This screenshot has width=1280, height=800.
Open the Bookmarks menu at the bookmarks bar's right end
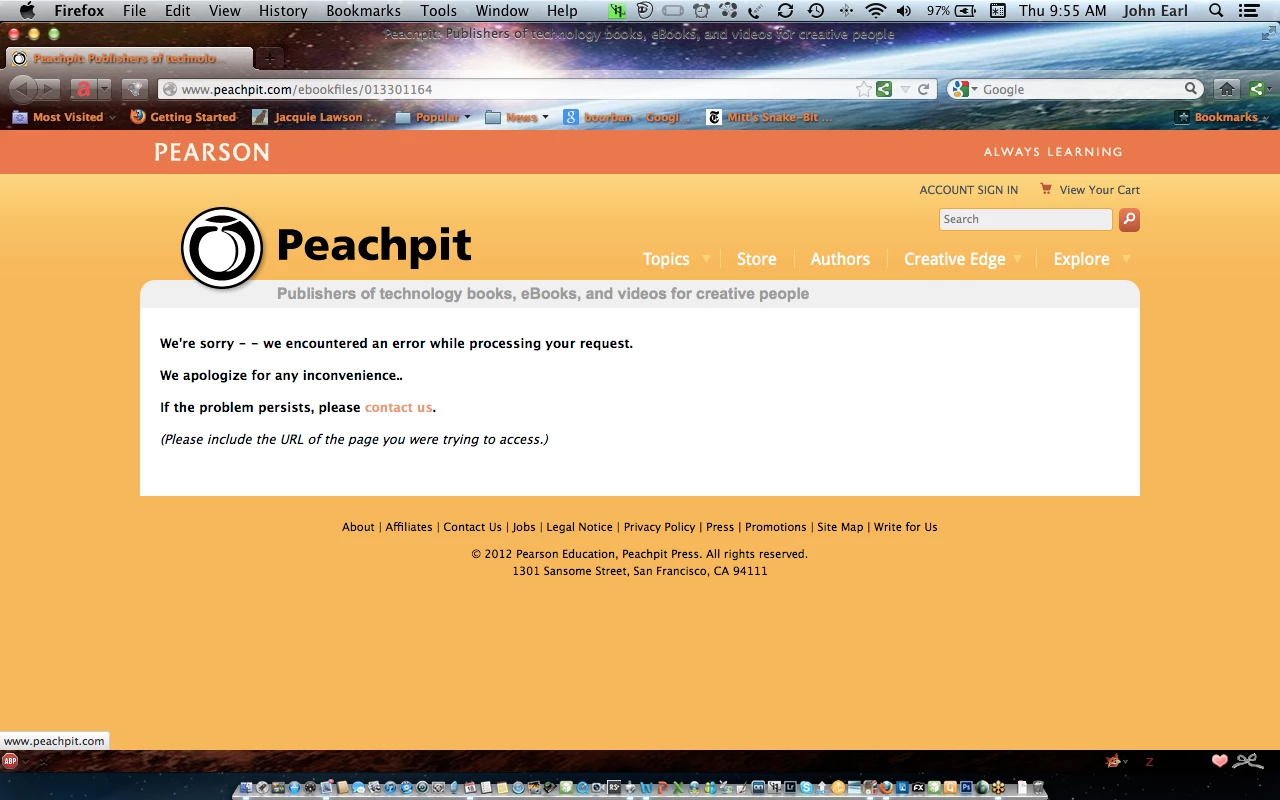(1222, 117)
